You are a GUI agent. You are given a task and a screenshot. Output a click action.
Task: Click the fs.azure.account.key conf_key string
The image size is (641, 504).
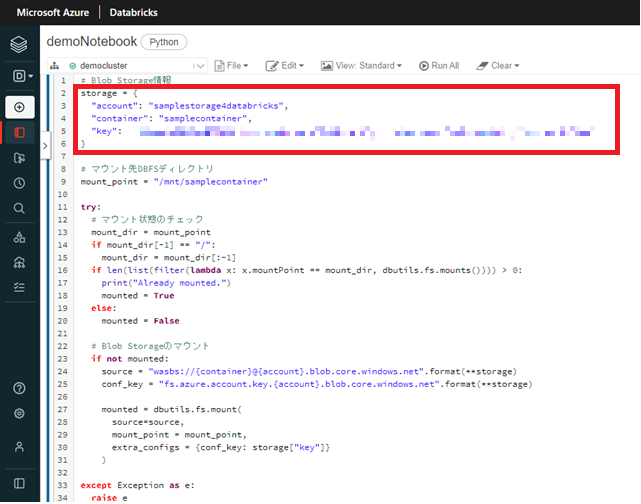point(299,384)
